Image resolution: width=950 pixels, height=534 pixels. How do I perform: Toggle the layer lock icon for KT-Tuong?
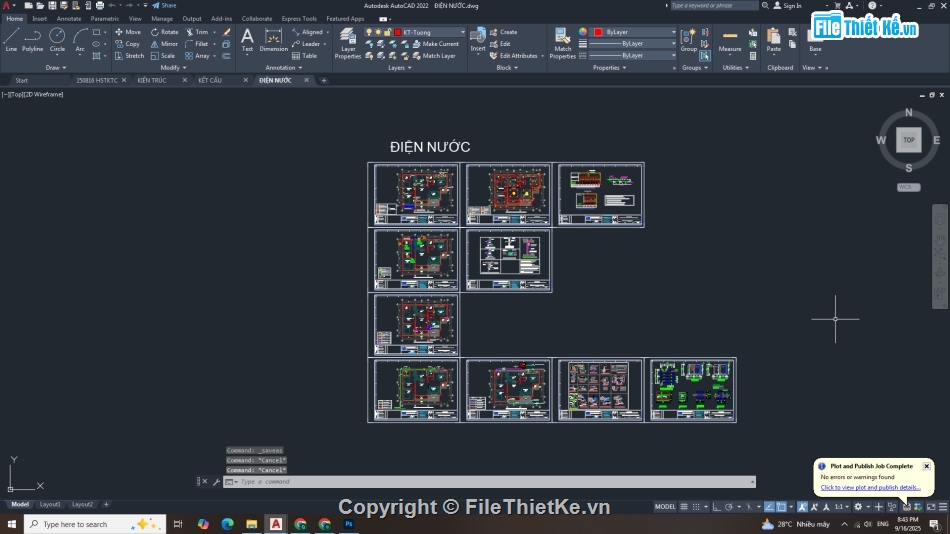pos(388,32)
